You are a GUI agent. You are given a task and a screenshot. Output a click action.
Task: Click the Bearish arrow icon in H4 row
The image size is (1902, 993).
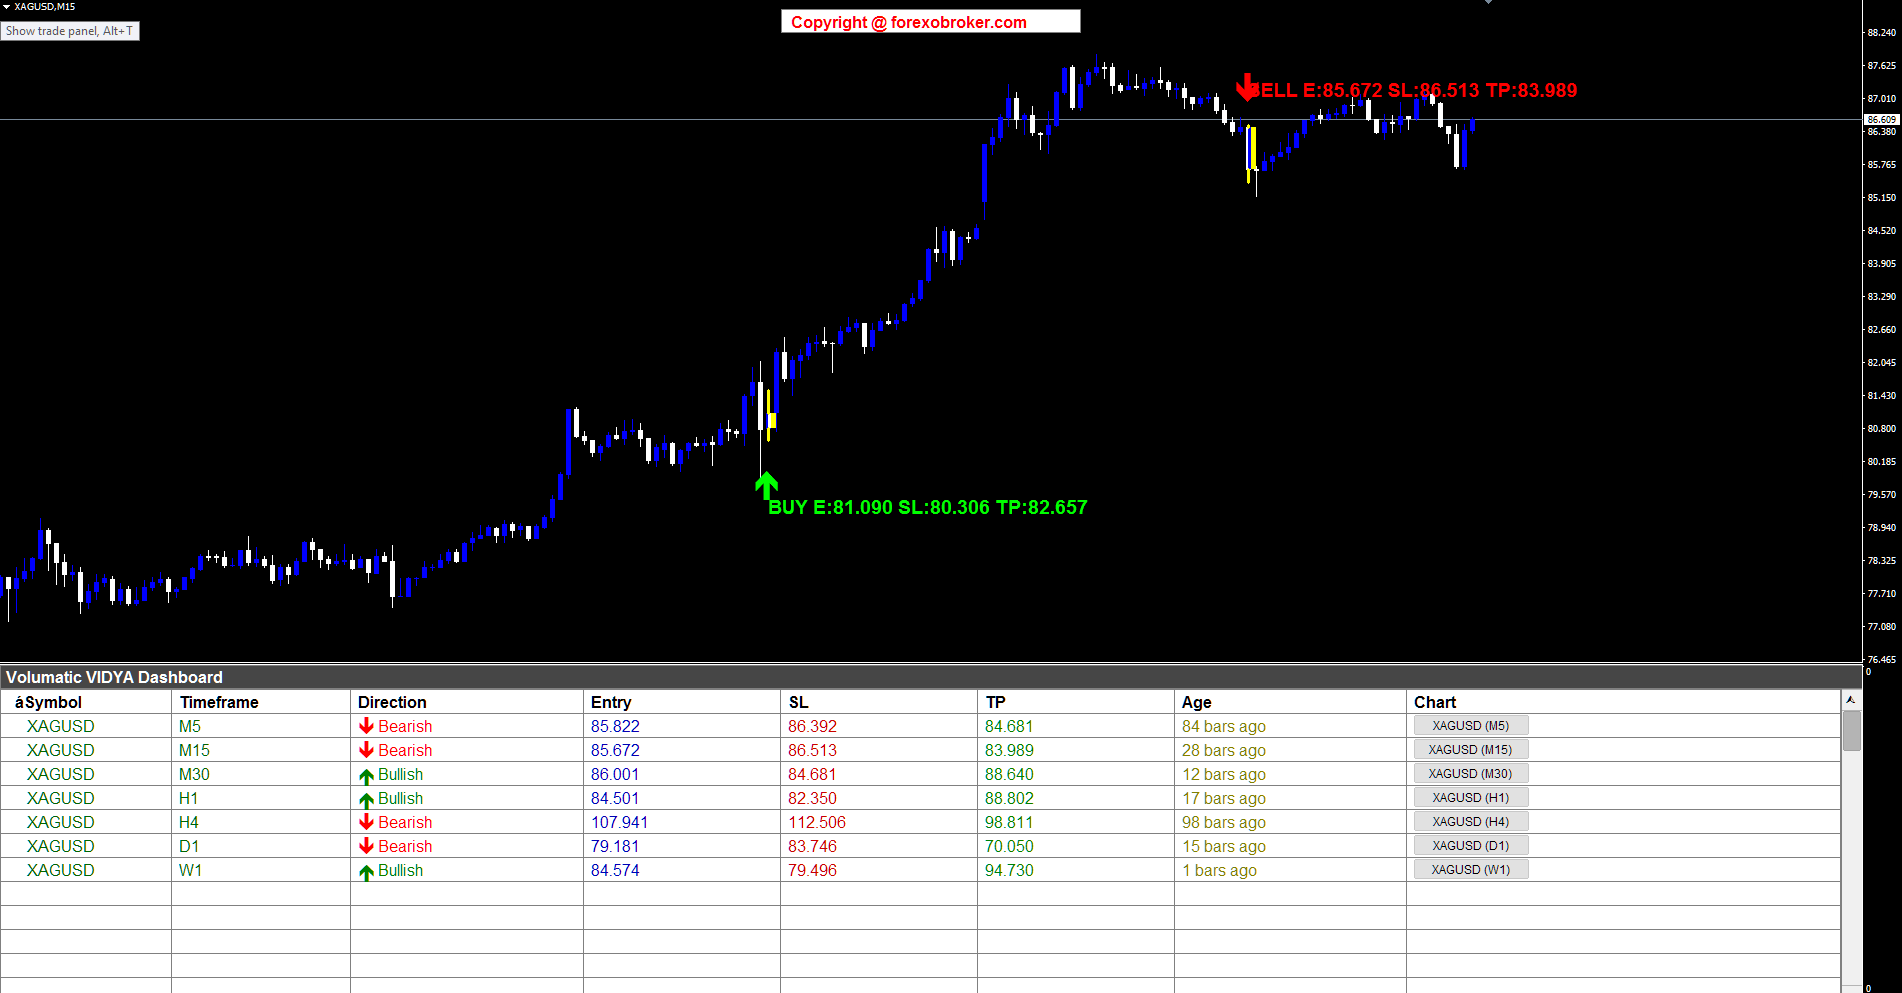coord(366,822)
